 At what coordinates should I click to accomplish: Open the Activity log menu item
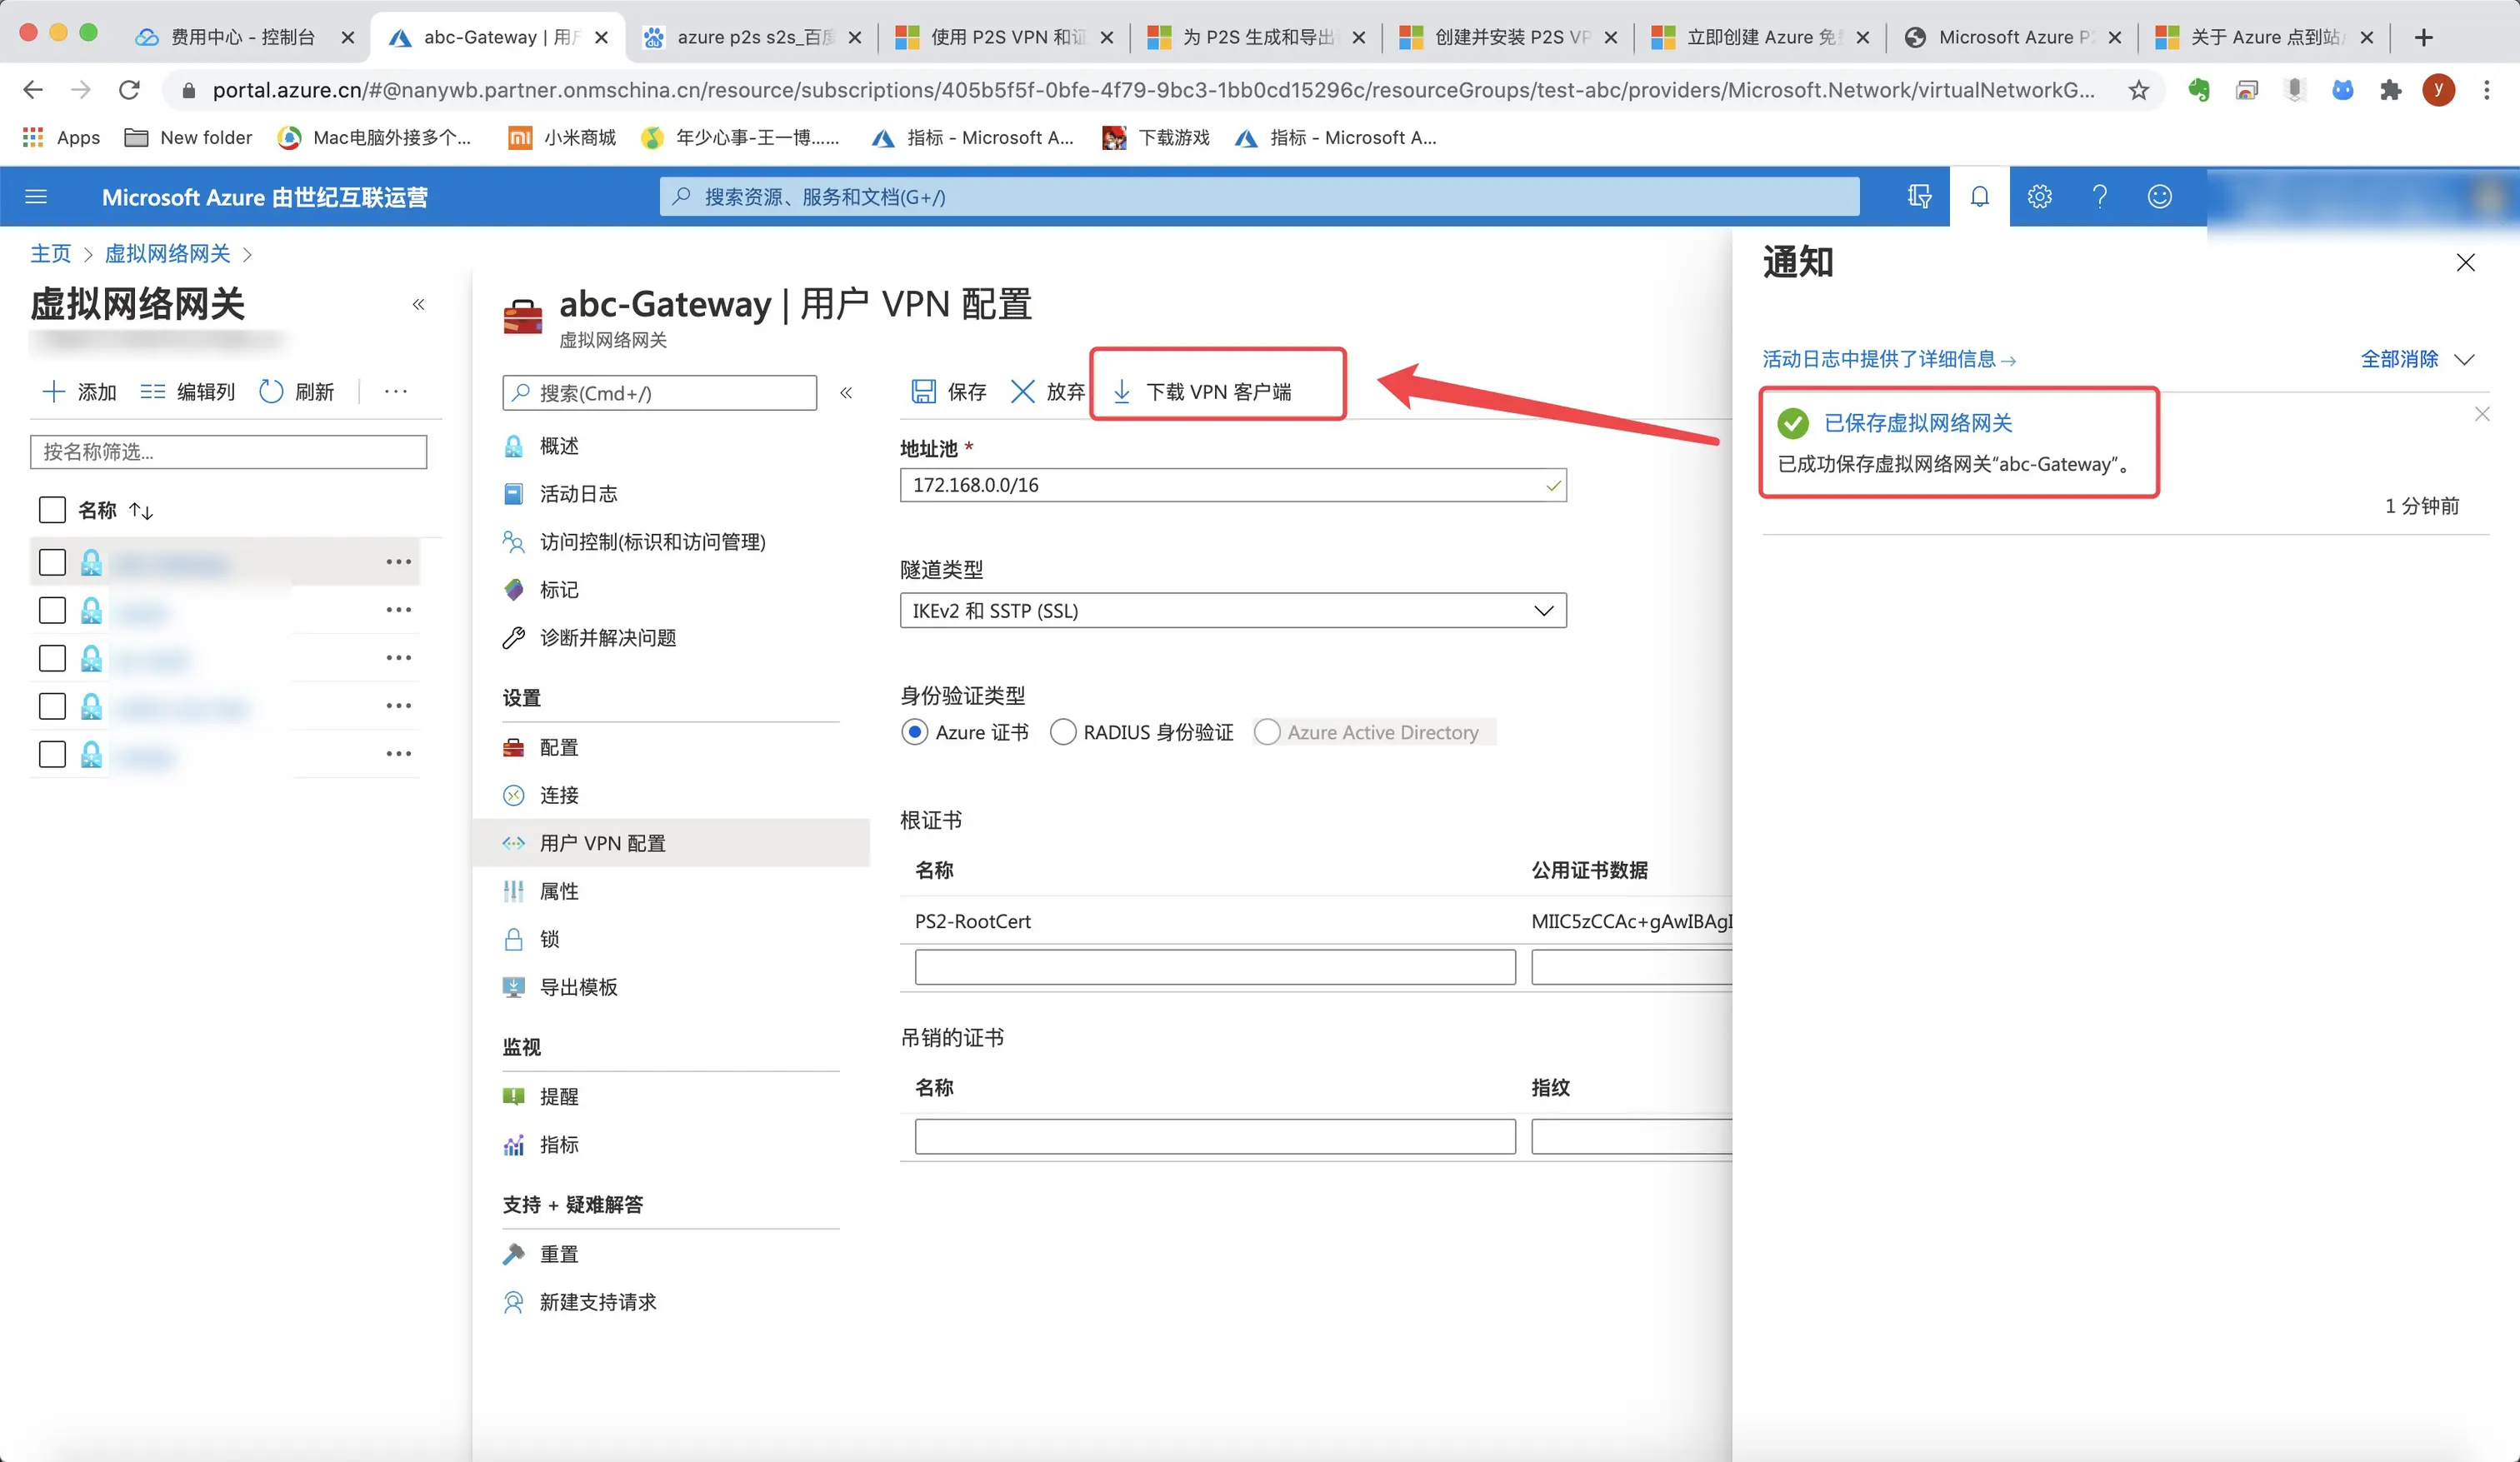[577, 494]
